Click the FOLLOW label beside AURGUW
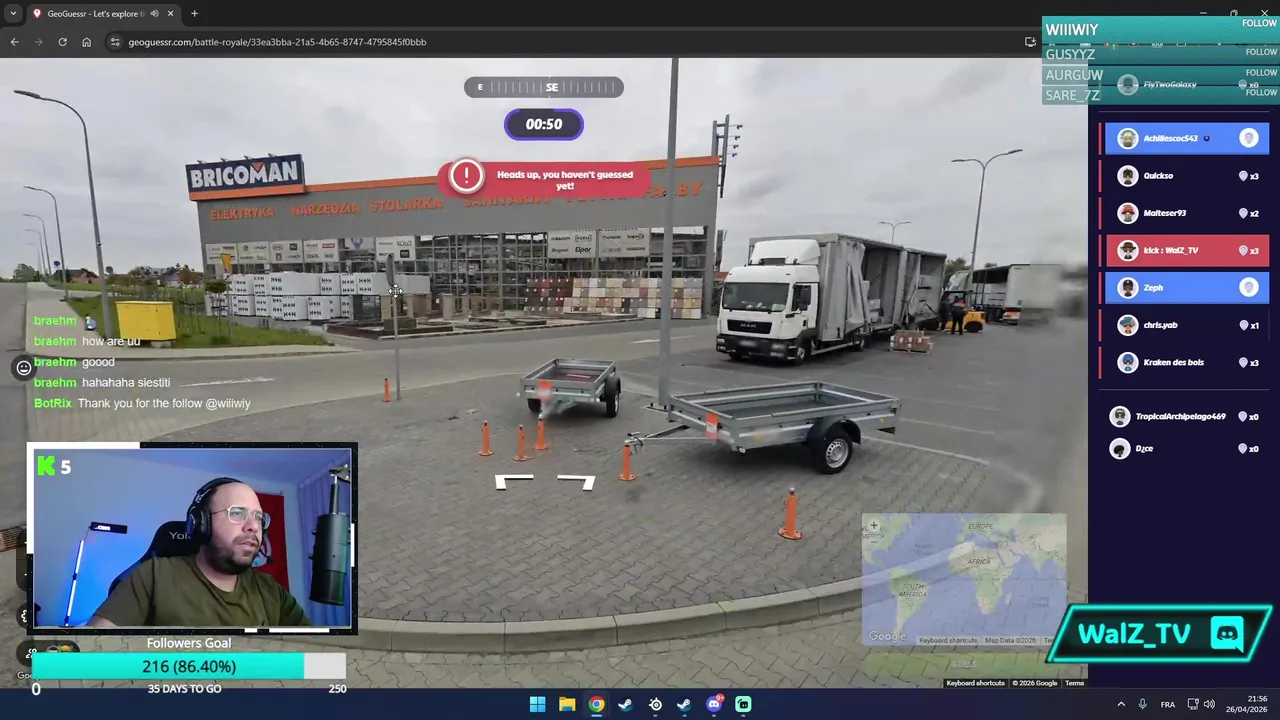 pos(1261,72)
